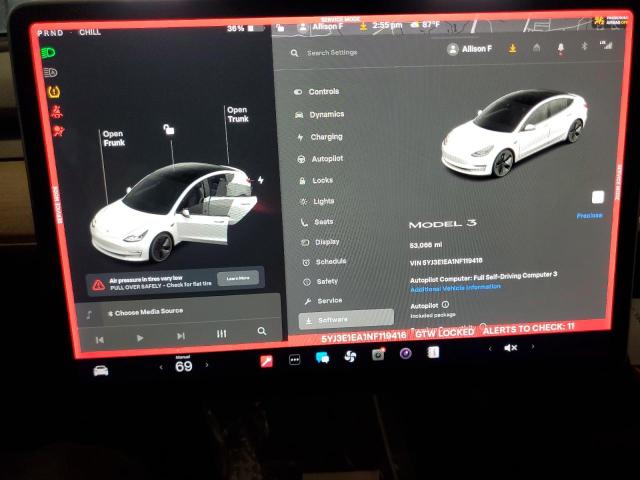The width and height of the screenshot is (640, 480).
Task: Open the media equalizer sliders control
Action: (x=221, y=333)
